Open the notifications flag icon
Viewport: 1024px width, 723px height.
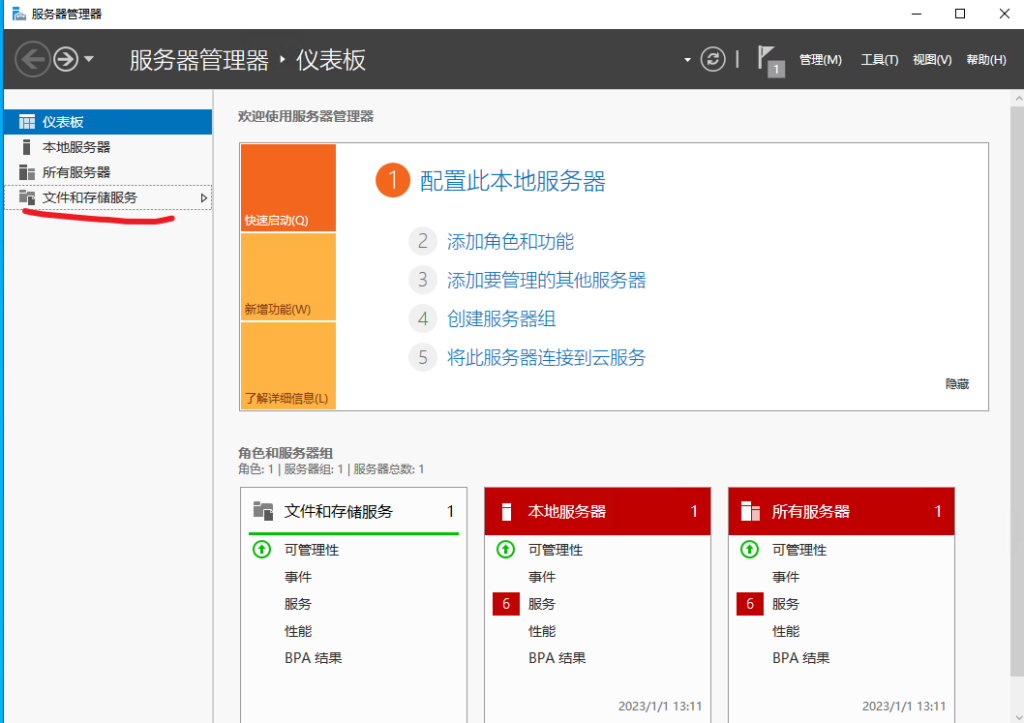pyautogui.click(x=768, y=59)
